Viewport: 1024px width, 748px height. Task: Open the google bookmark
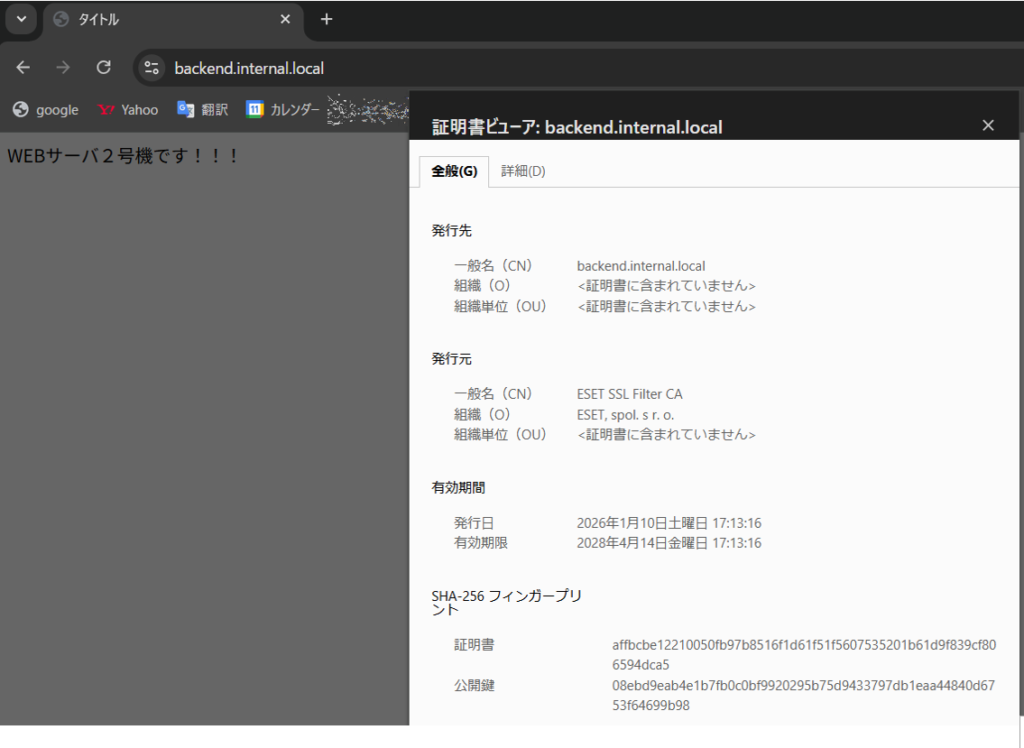pos(46,110)
